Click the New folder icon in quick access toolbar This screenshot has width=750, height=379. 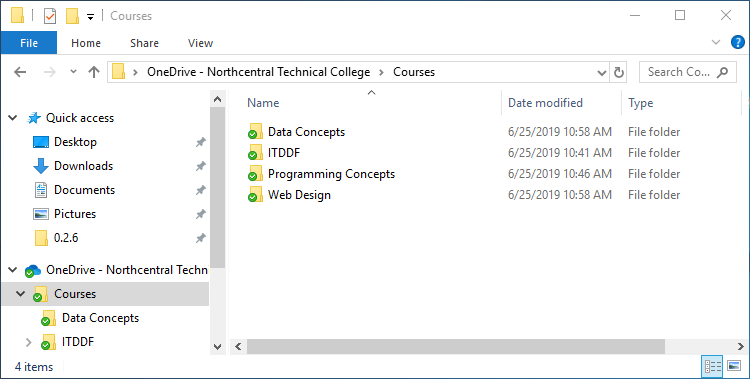(72, 16)
